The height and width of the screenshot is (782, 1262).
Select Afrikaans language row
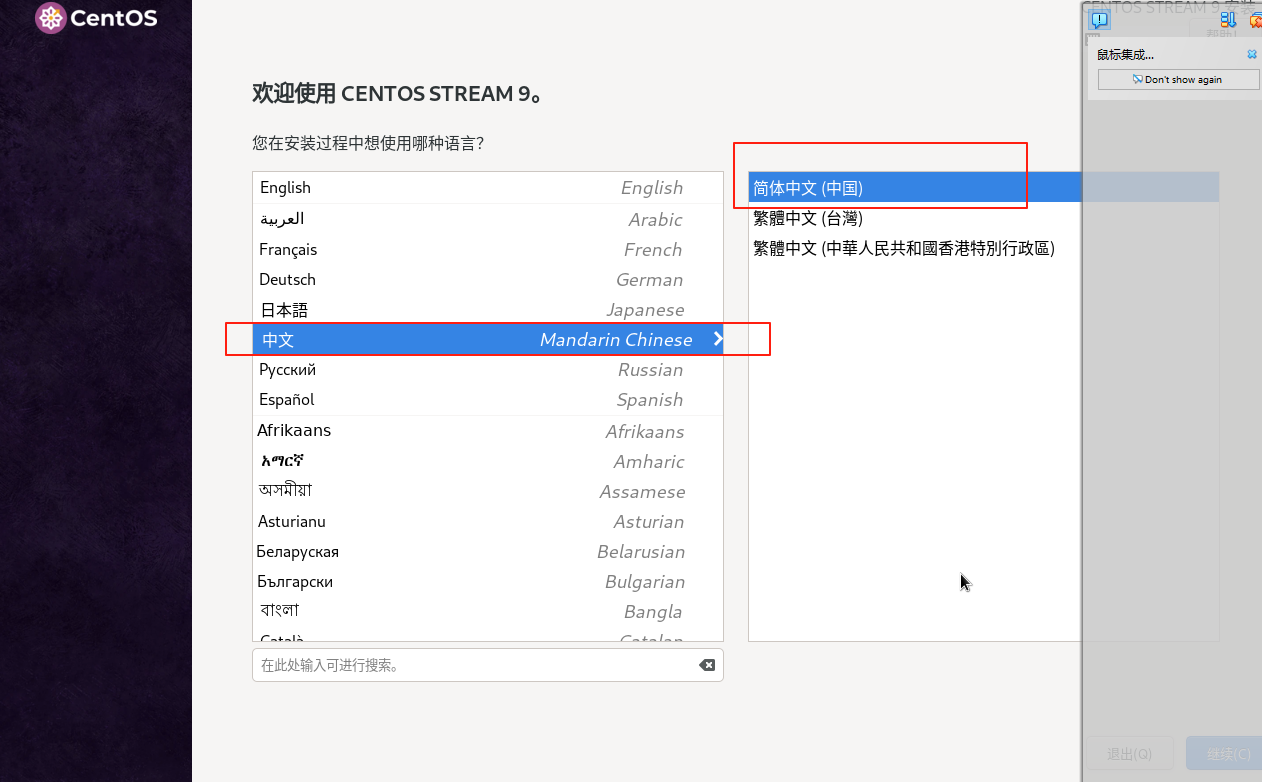[488, 431]
